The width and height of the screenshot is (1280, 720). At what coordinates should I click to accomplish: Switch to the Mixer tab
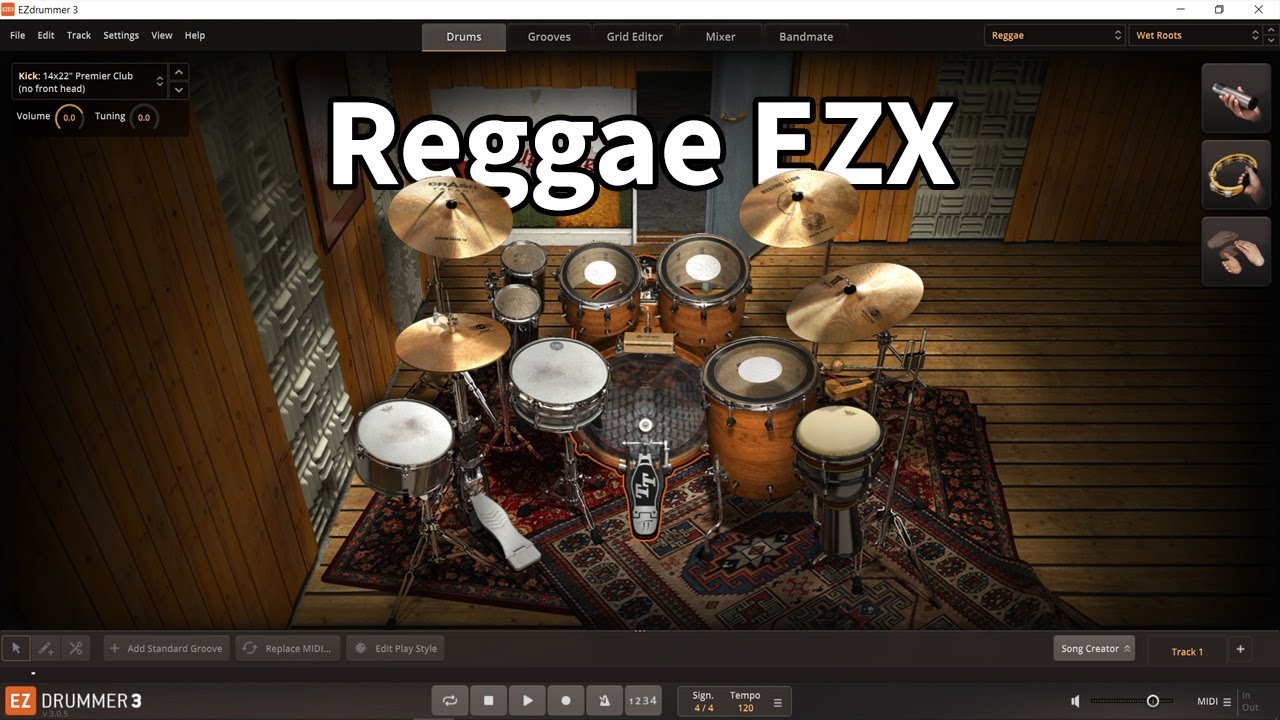point(720,36)
